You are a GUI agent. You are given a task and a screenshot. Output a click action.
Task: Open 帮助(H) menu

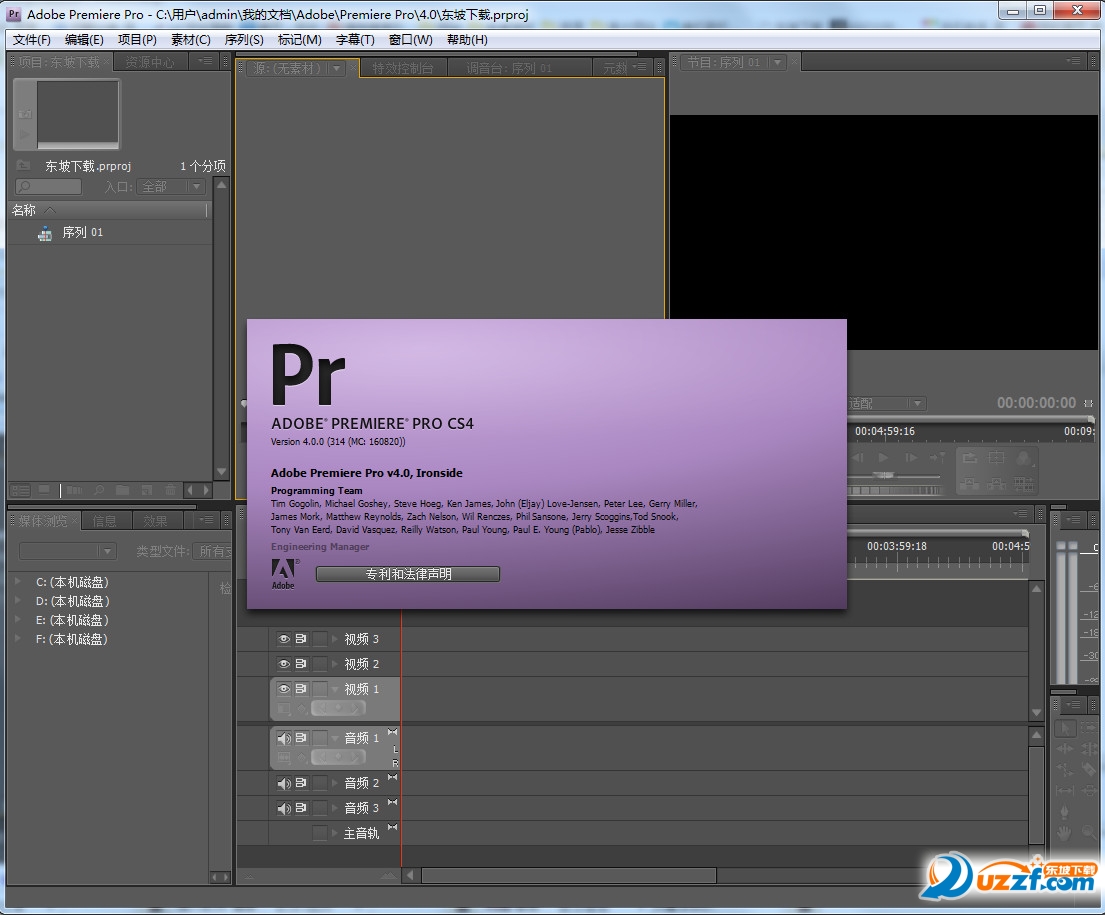[467, 39]
